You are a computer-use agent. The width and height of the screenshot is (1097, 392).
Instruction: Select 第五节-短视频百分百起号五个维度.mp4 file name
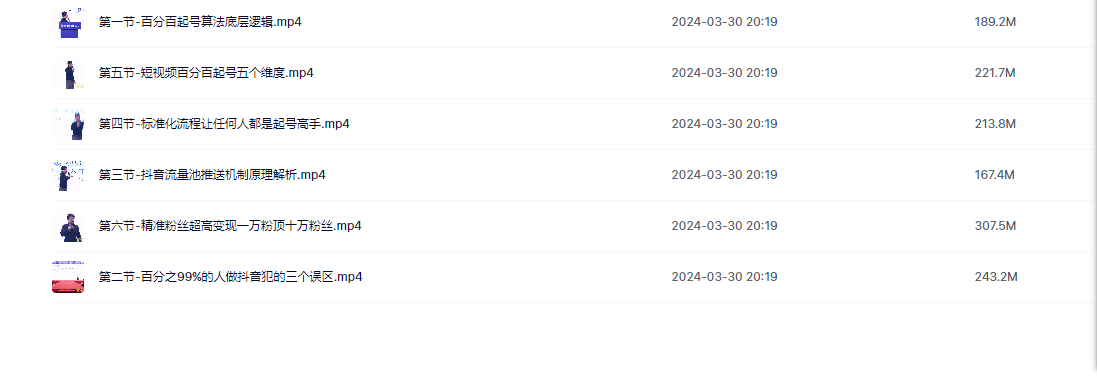point(206,73)
